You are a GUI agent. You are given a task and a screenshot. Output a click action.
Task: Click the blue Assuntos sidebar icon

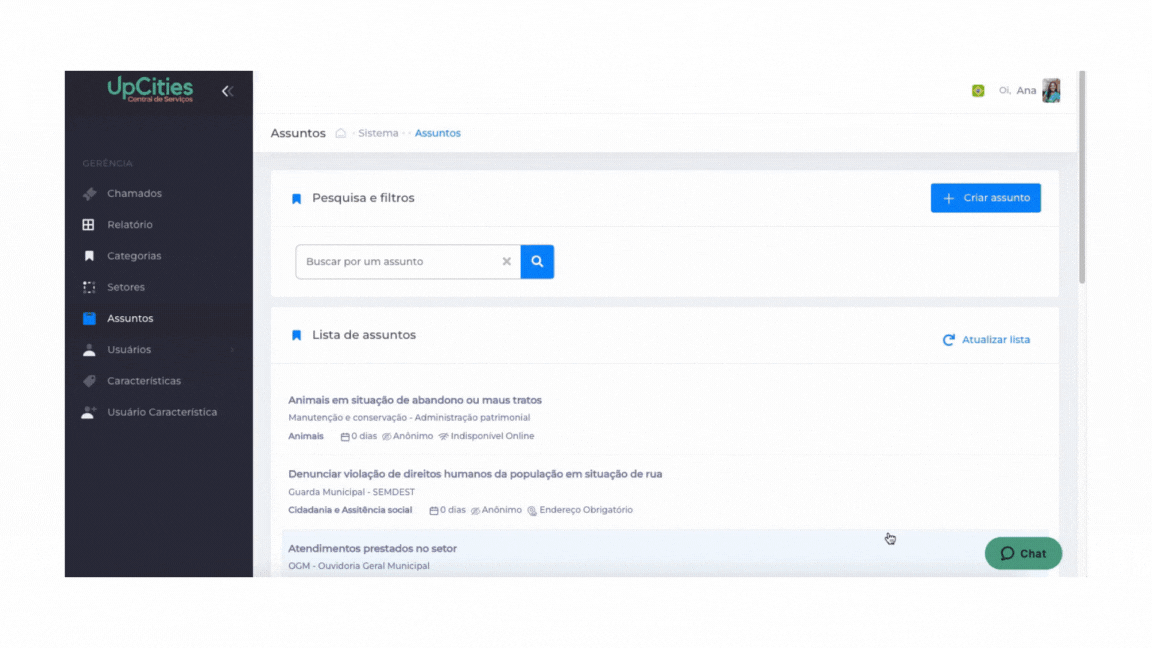pos(89,318)
